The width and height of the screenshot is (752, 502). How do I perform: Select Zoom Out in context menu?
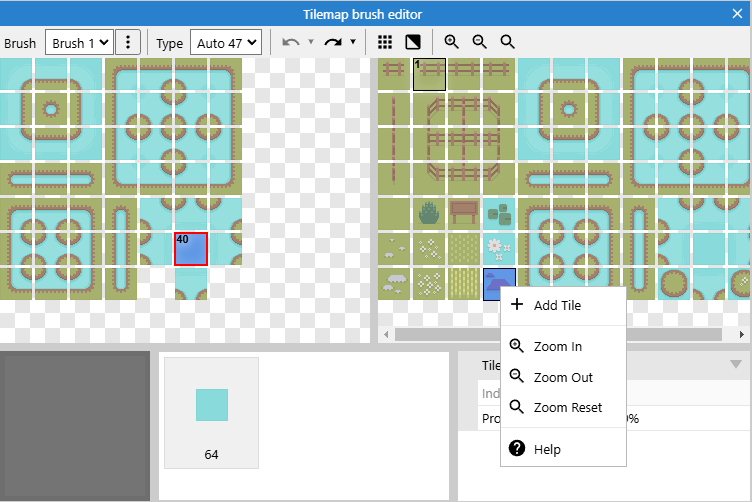[x=563, y=377]
